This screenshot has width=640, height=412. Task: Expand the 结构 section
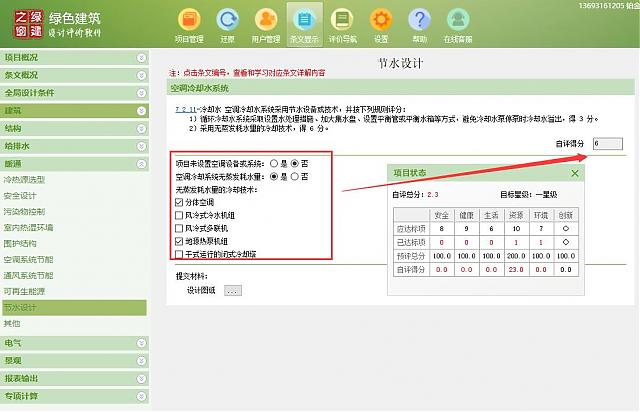(141, 129)
